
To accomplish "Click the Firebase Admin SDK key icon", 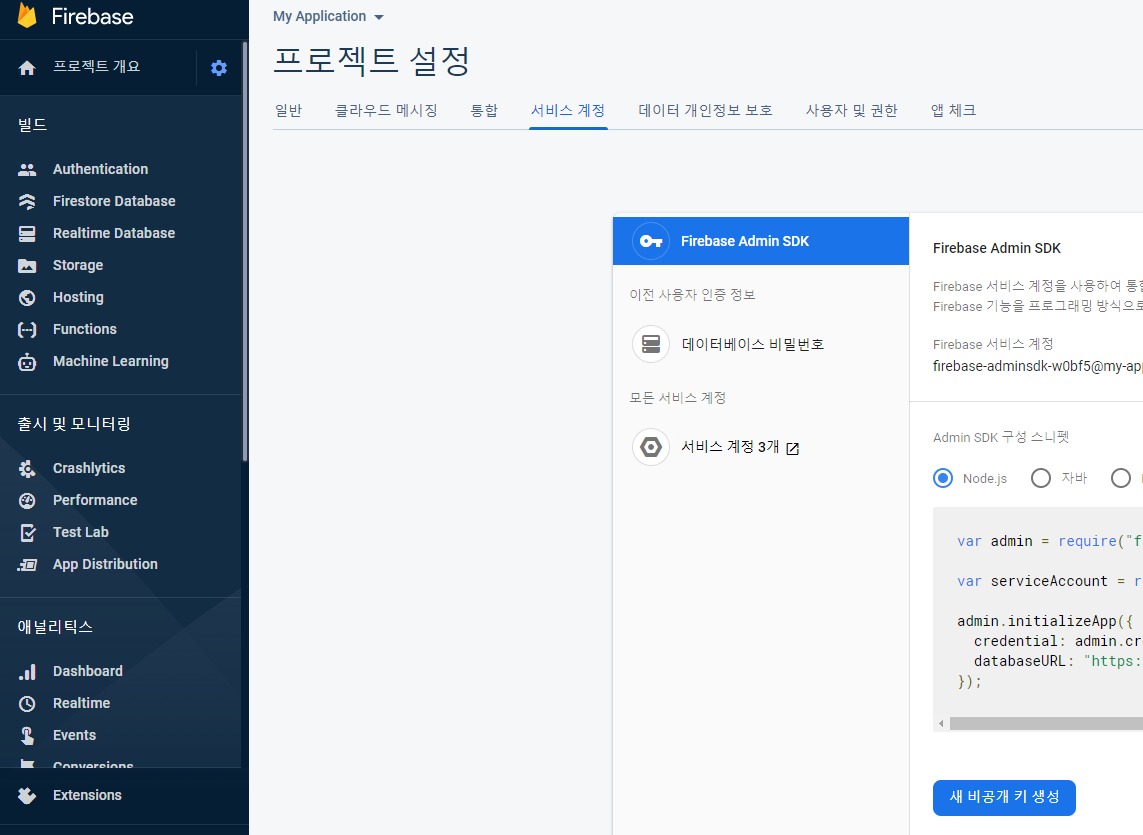I will [651, 241].
